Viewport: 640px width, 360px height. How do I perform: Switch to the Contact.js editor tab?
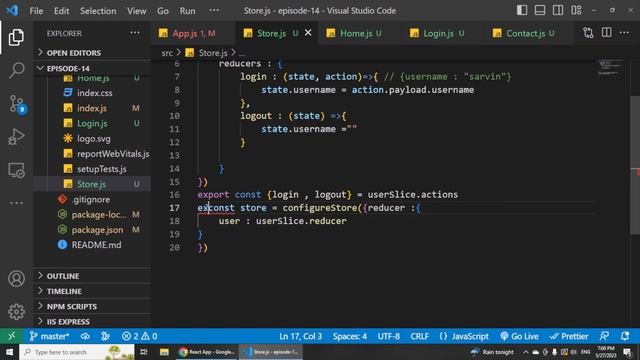pos(529,33)
